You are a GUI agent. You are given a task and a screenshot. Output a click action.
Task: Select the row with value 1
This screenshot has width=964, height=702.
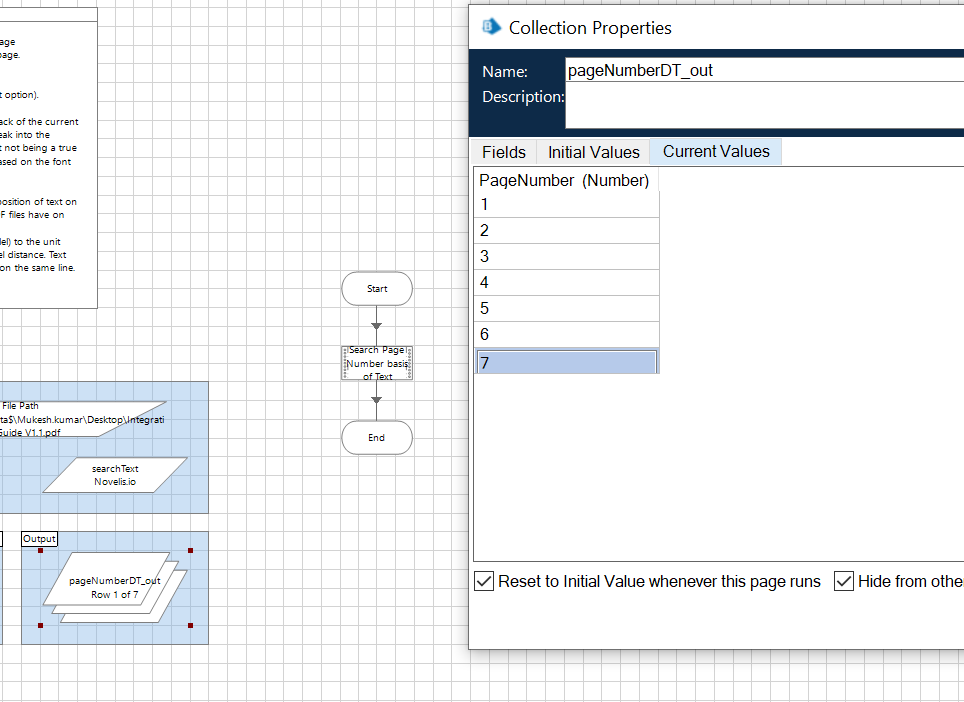tap(566, 205)
